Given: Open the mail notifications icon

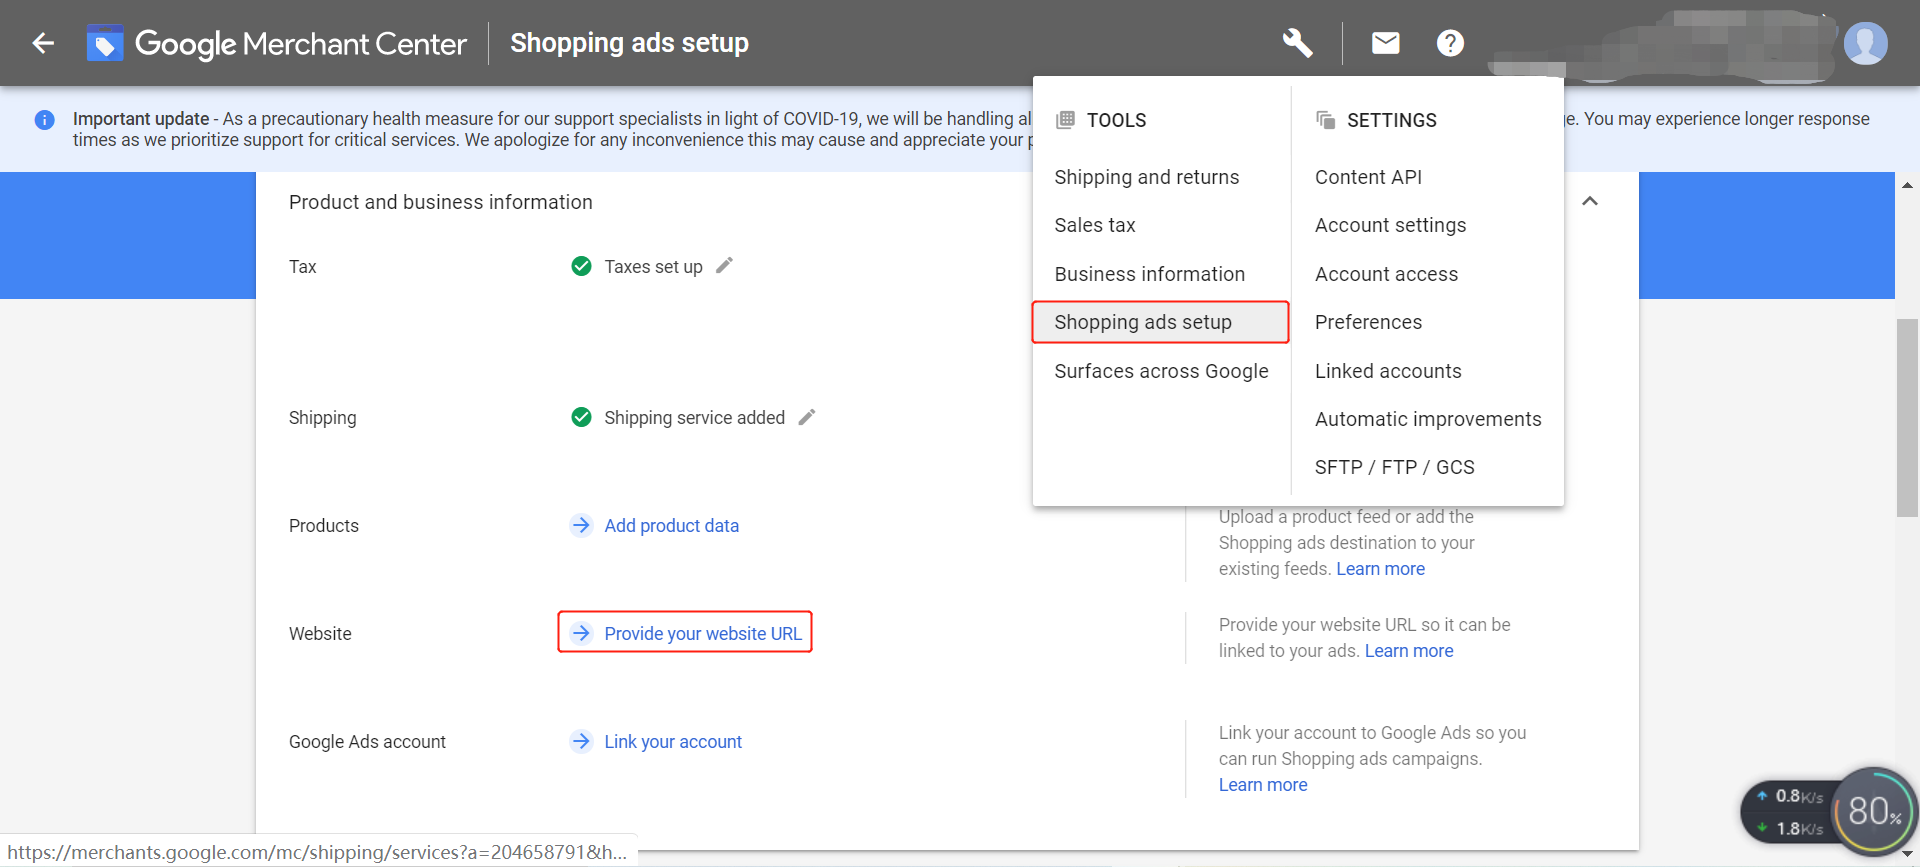Looking at the screenshot, I should click(1385, 43).
